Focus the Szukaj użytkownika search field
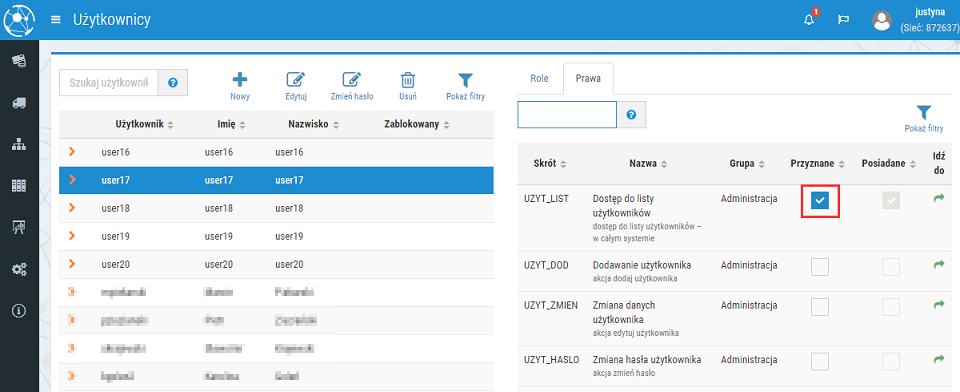 [109, 83]
